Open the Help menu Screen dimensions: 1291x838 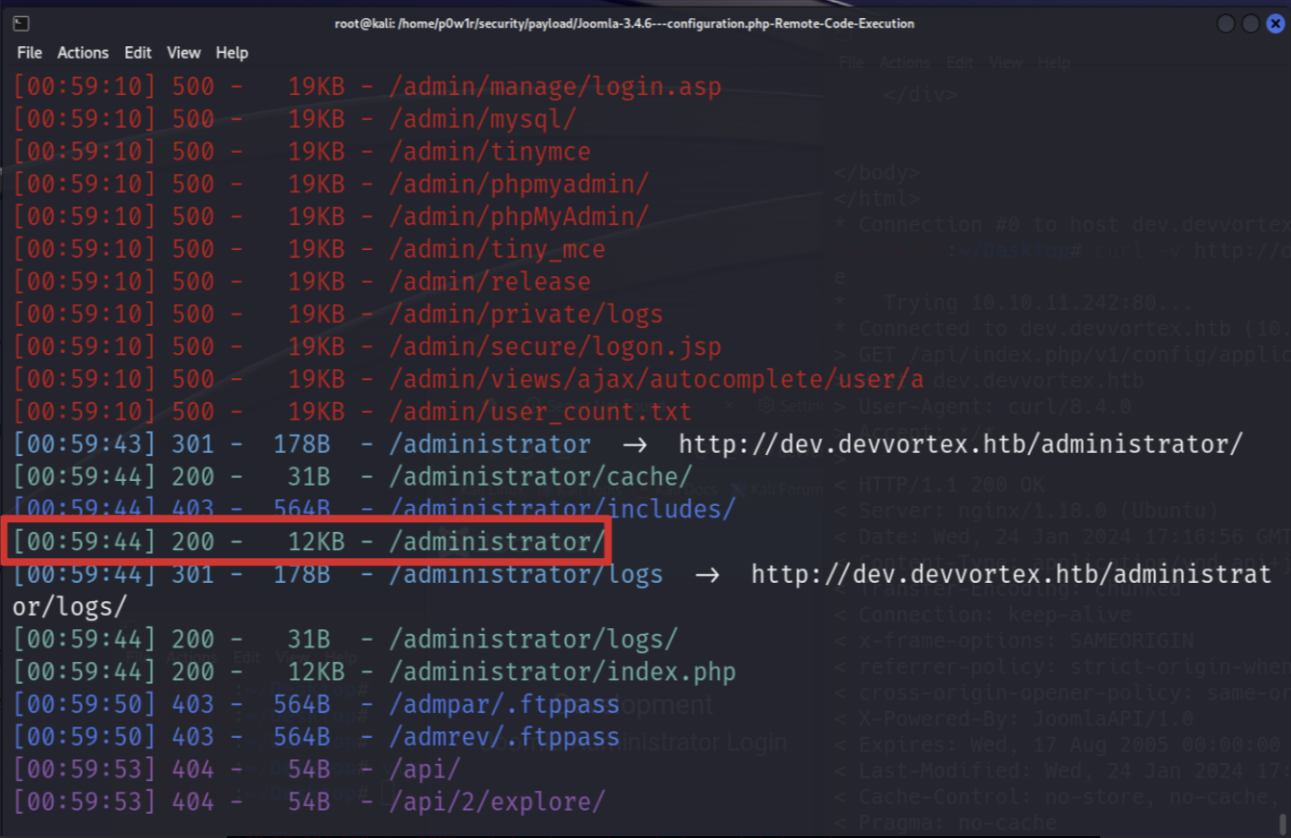tap(232, 53)
